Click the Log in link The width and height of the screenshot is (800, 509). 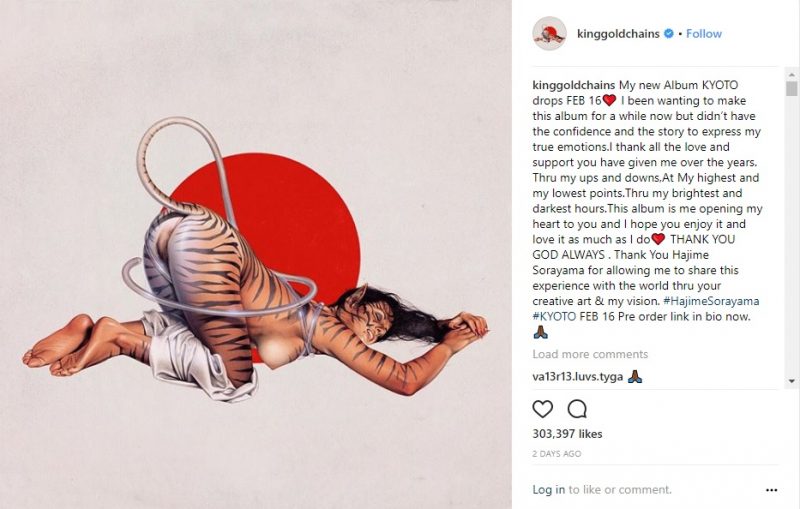click(x=548, y=490)
